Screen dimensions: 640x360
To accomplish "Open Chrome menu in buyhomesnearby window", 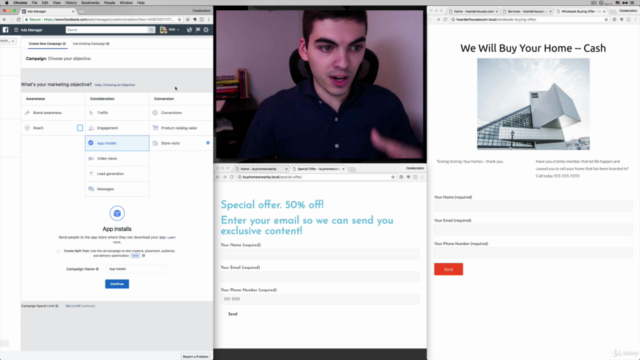I will coord(422,177).
